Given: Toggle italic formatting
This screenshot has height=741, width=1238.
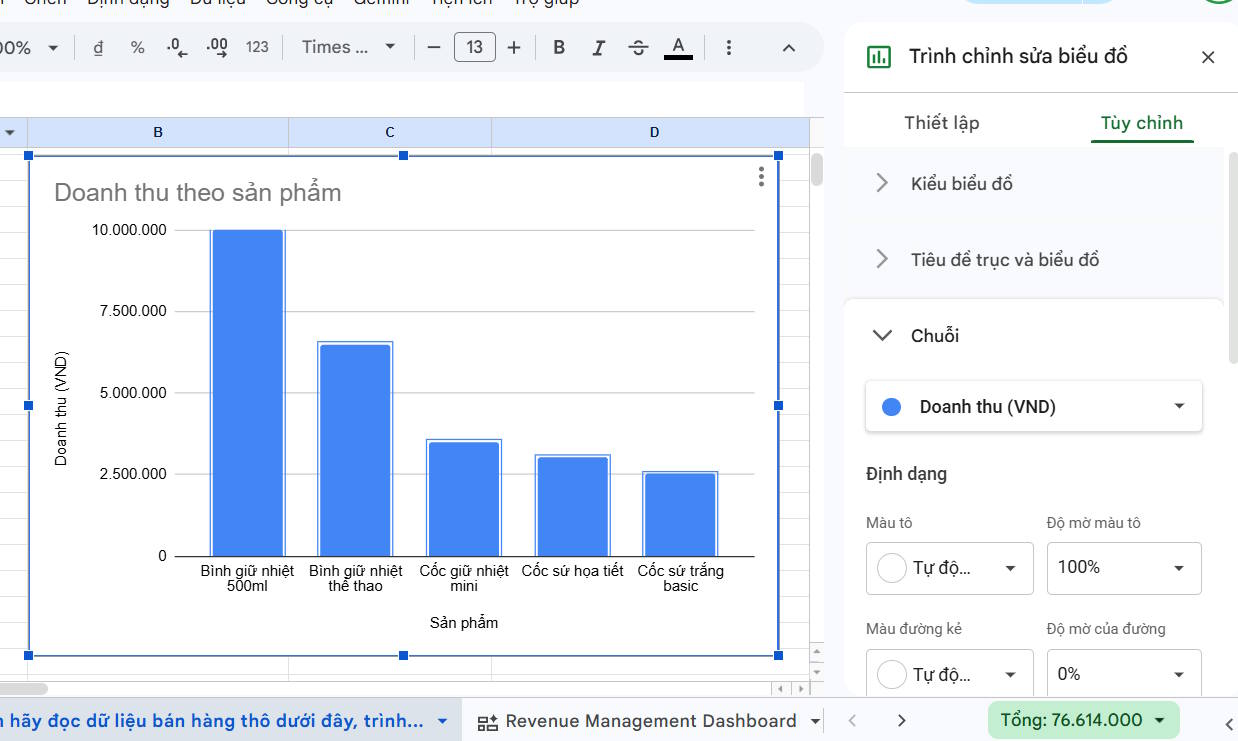Looking at the screenshot, I should point(599,47).
